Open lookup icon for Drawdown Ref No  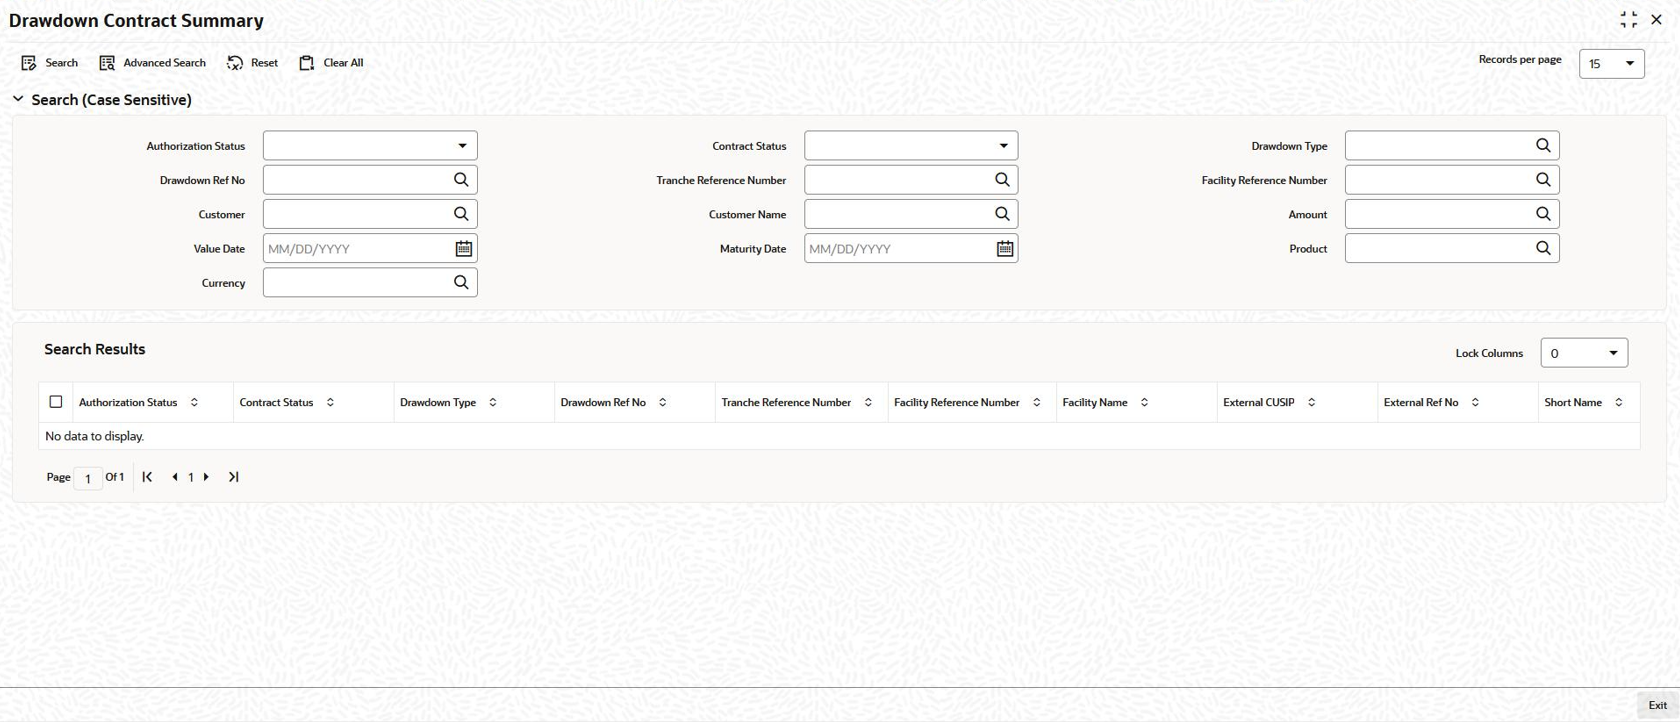click(461, 180)
